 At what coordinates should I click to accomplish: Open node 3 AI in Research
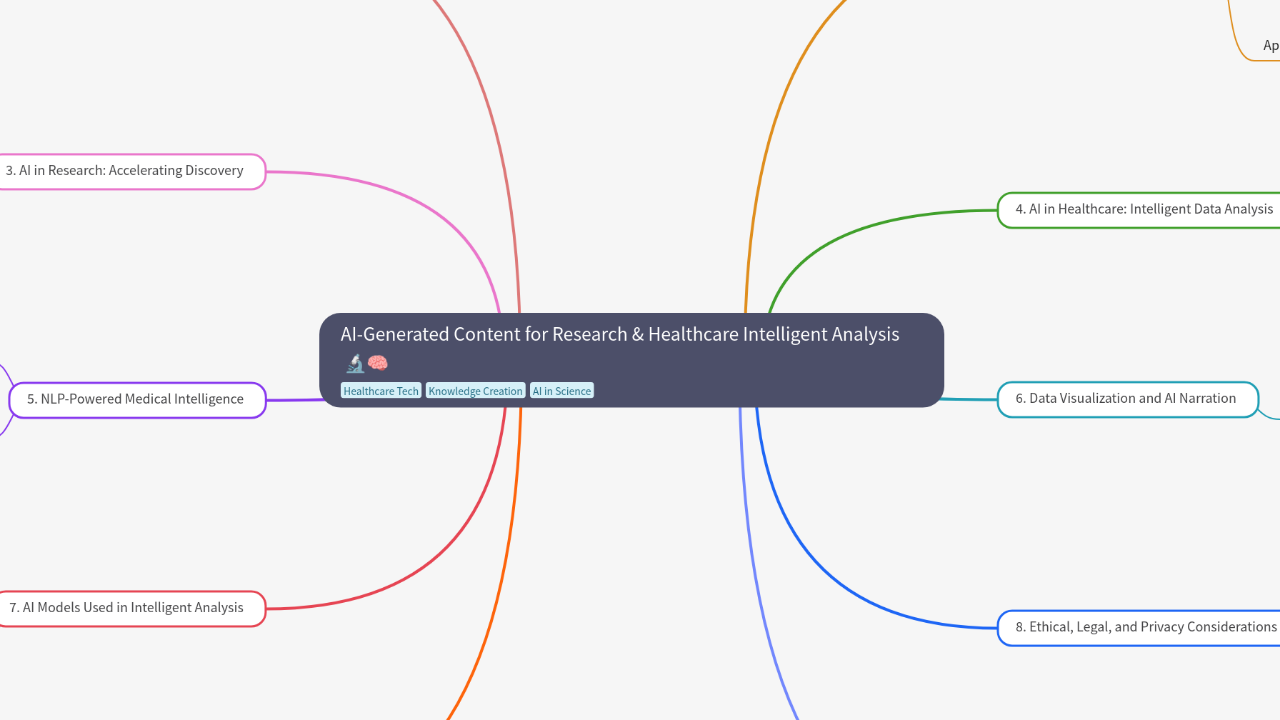(x=125, y=171)
